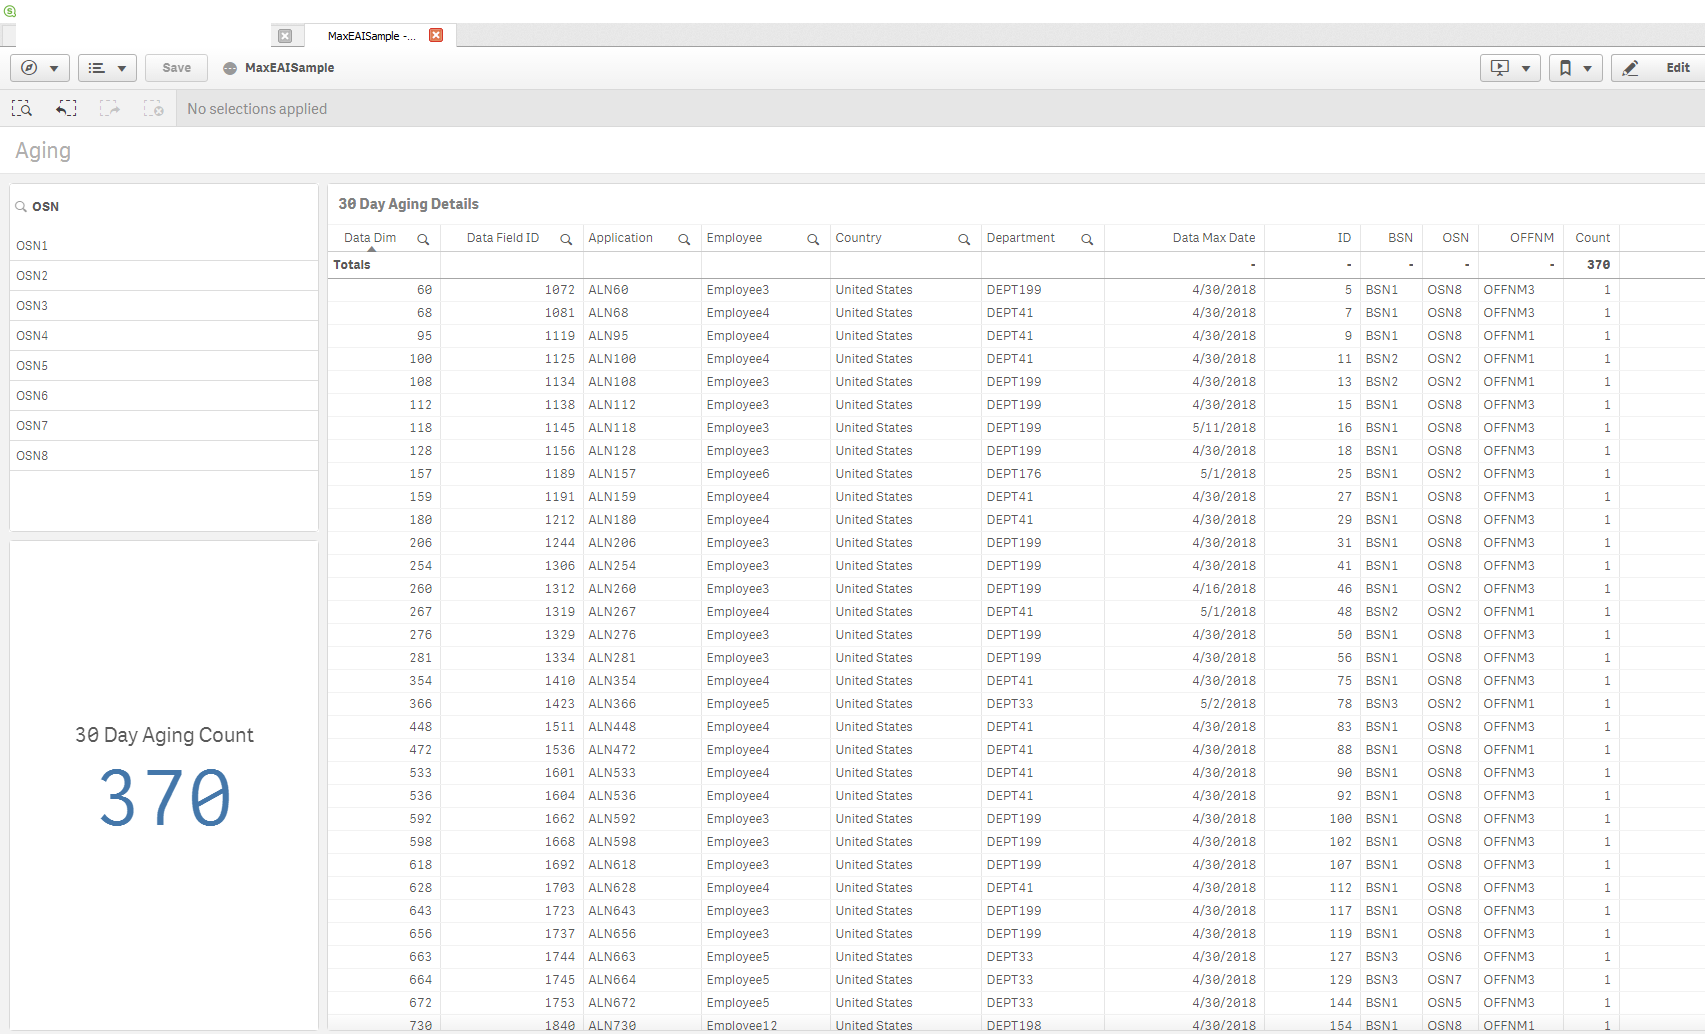This screenshot has height=1034, width=1705.
Task: Open the global list menu dropdown
Action: pos(107,68)
